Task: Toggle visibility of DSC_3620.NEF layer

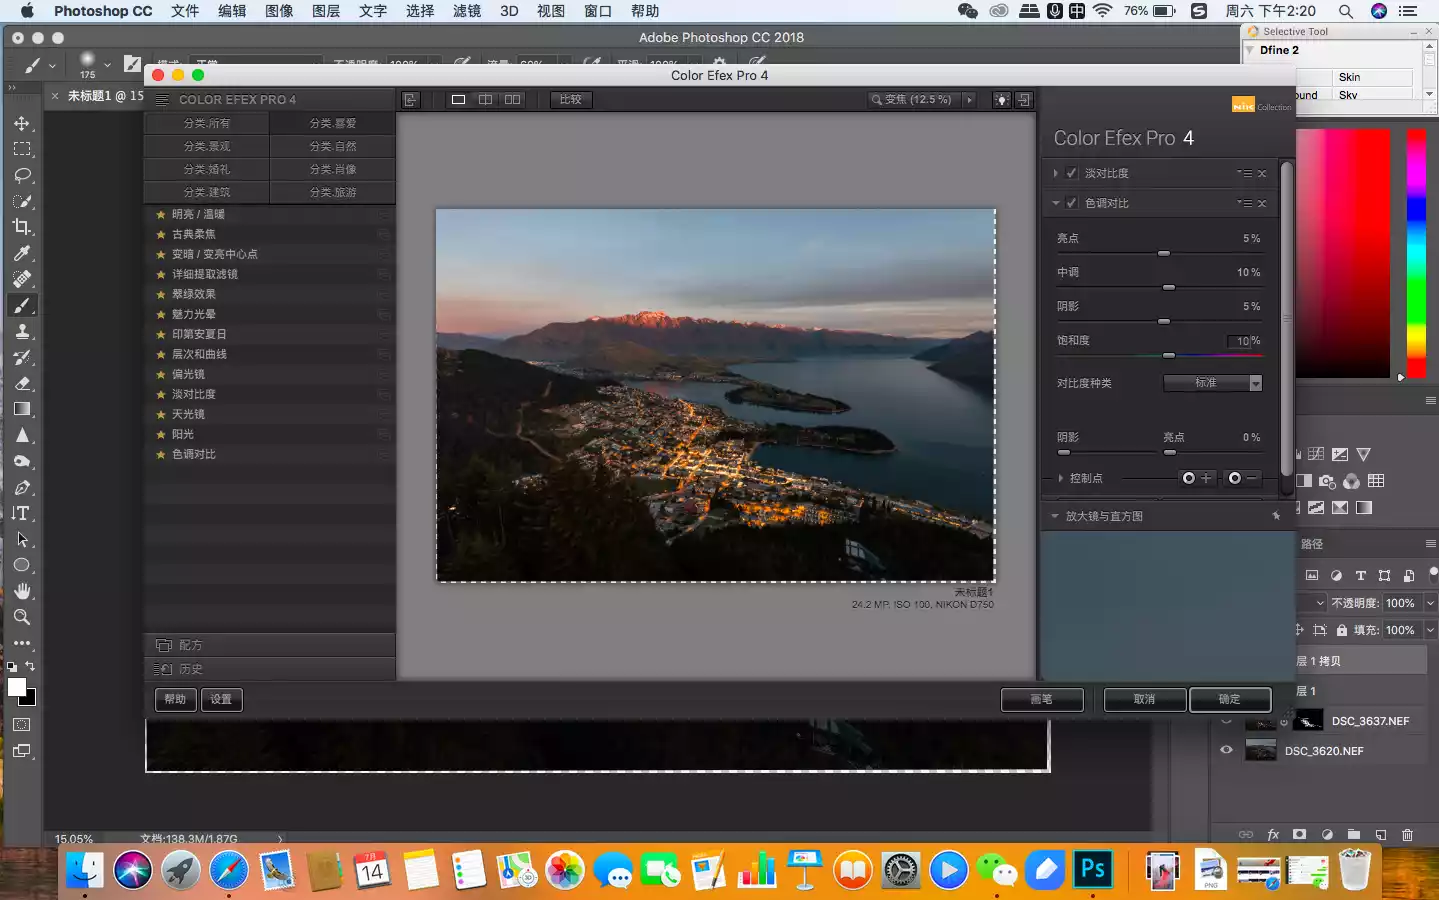Action: pos(1226,750)
